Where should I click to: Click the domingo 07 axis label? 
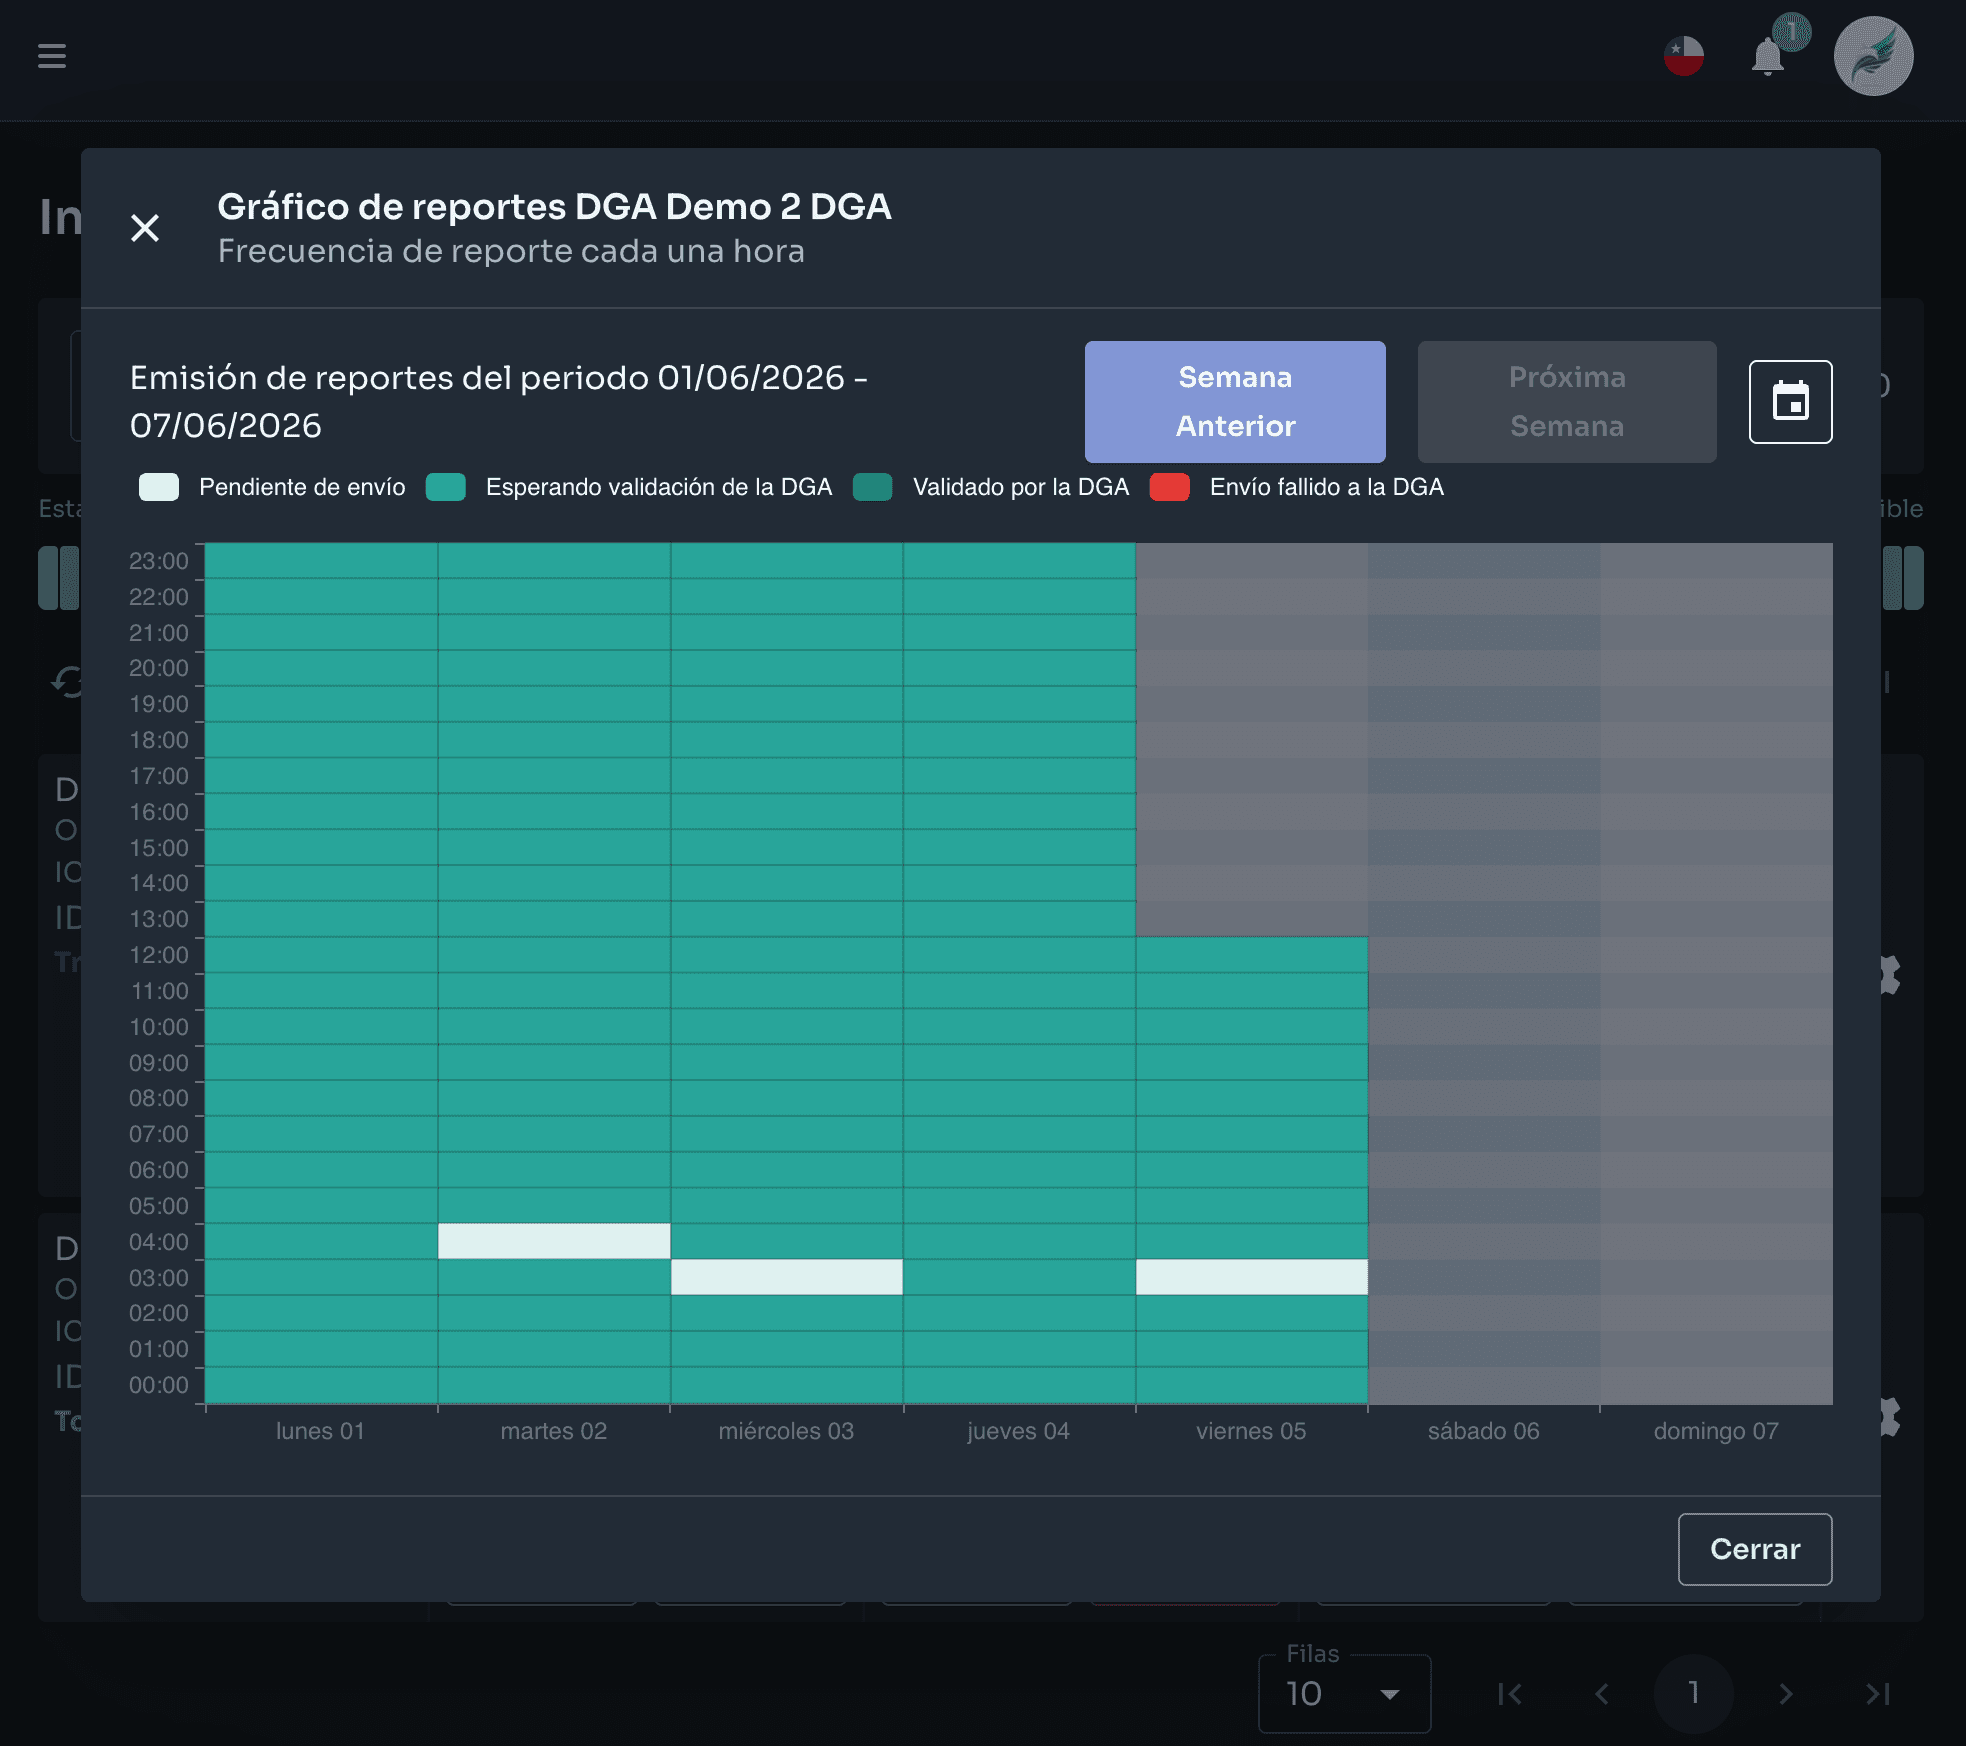click(x=1716, y=1431)
